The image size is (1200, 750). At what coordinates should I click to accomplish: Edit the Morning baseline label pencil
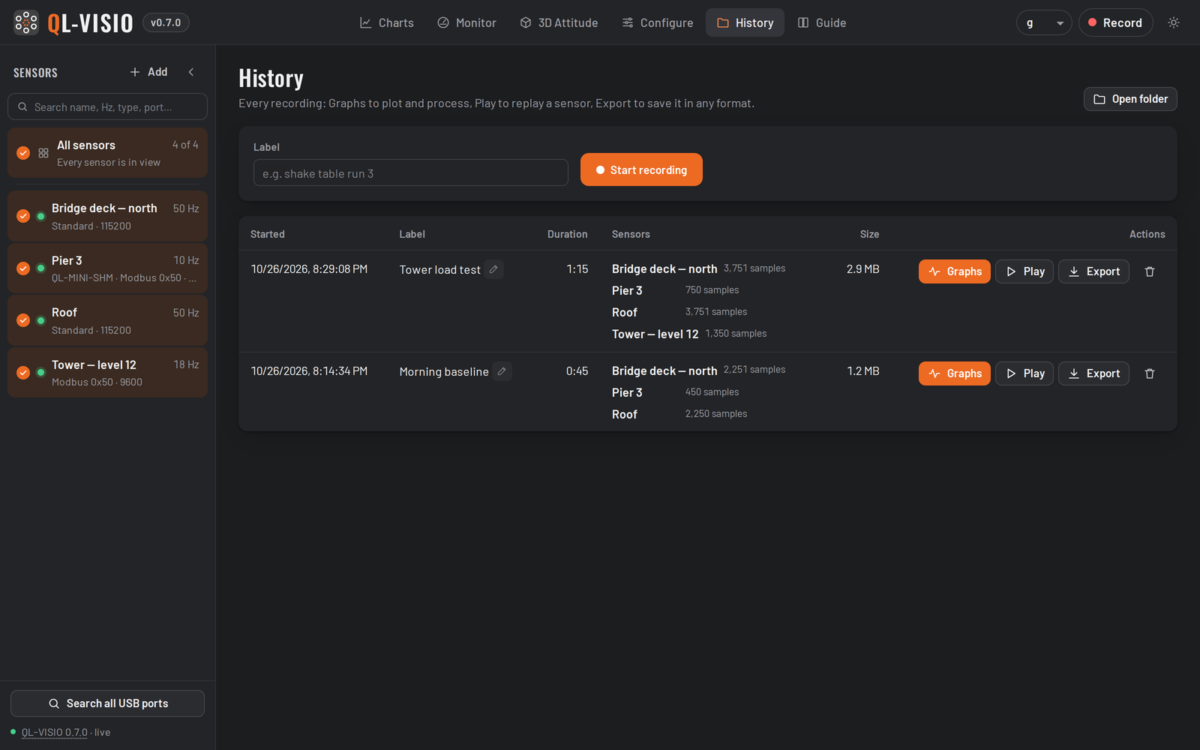tap(502, 371)
